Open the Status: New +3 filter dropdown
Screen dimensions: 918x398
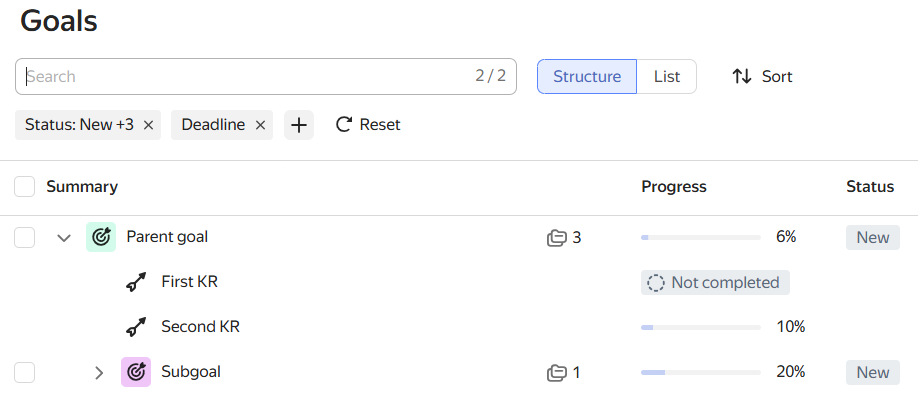tap(79, 125)
